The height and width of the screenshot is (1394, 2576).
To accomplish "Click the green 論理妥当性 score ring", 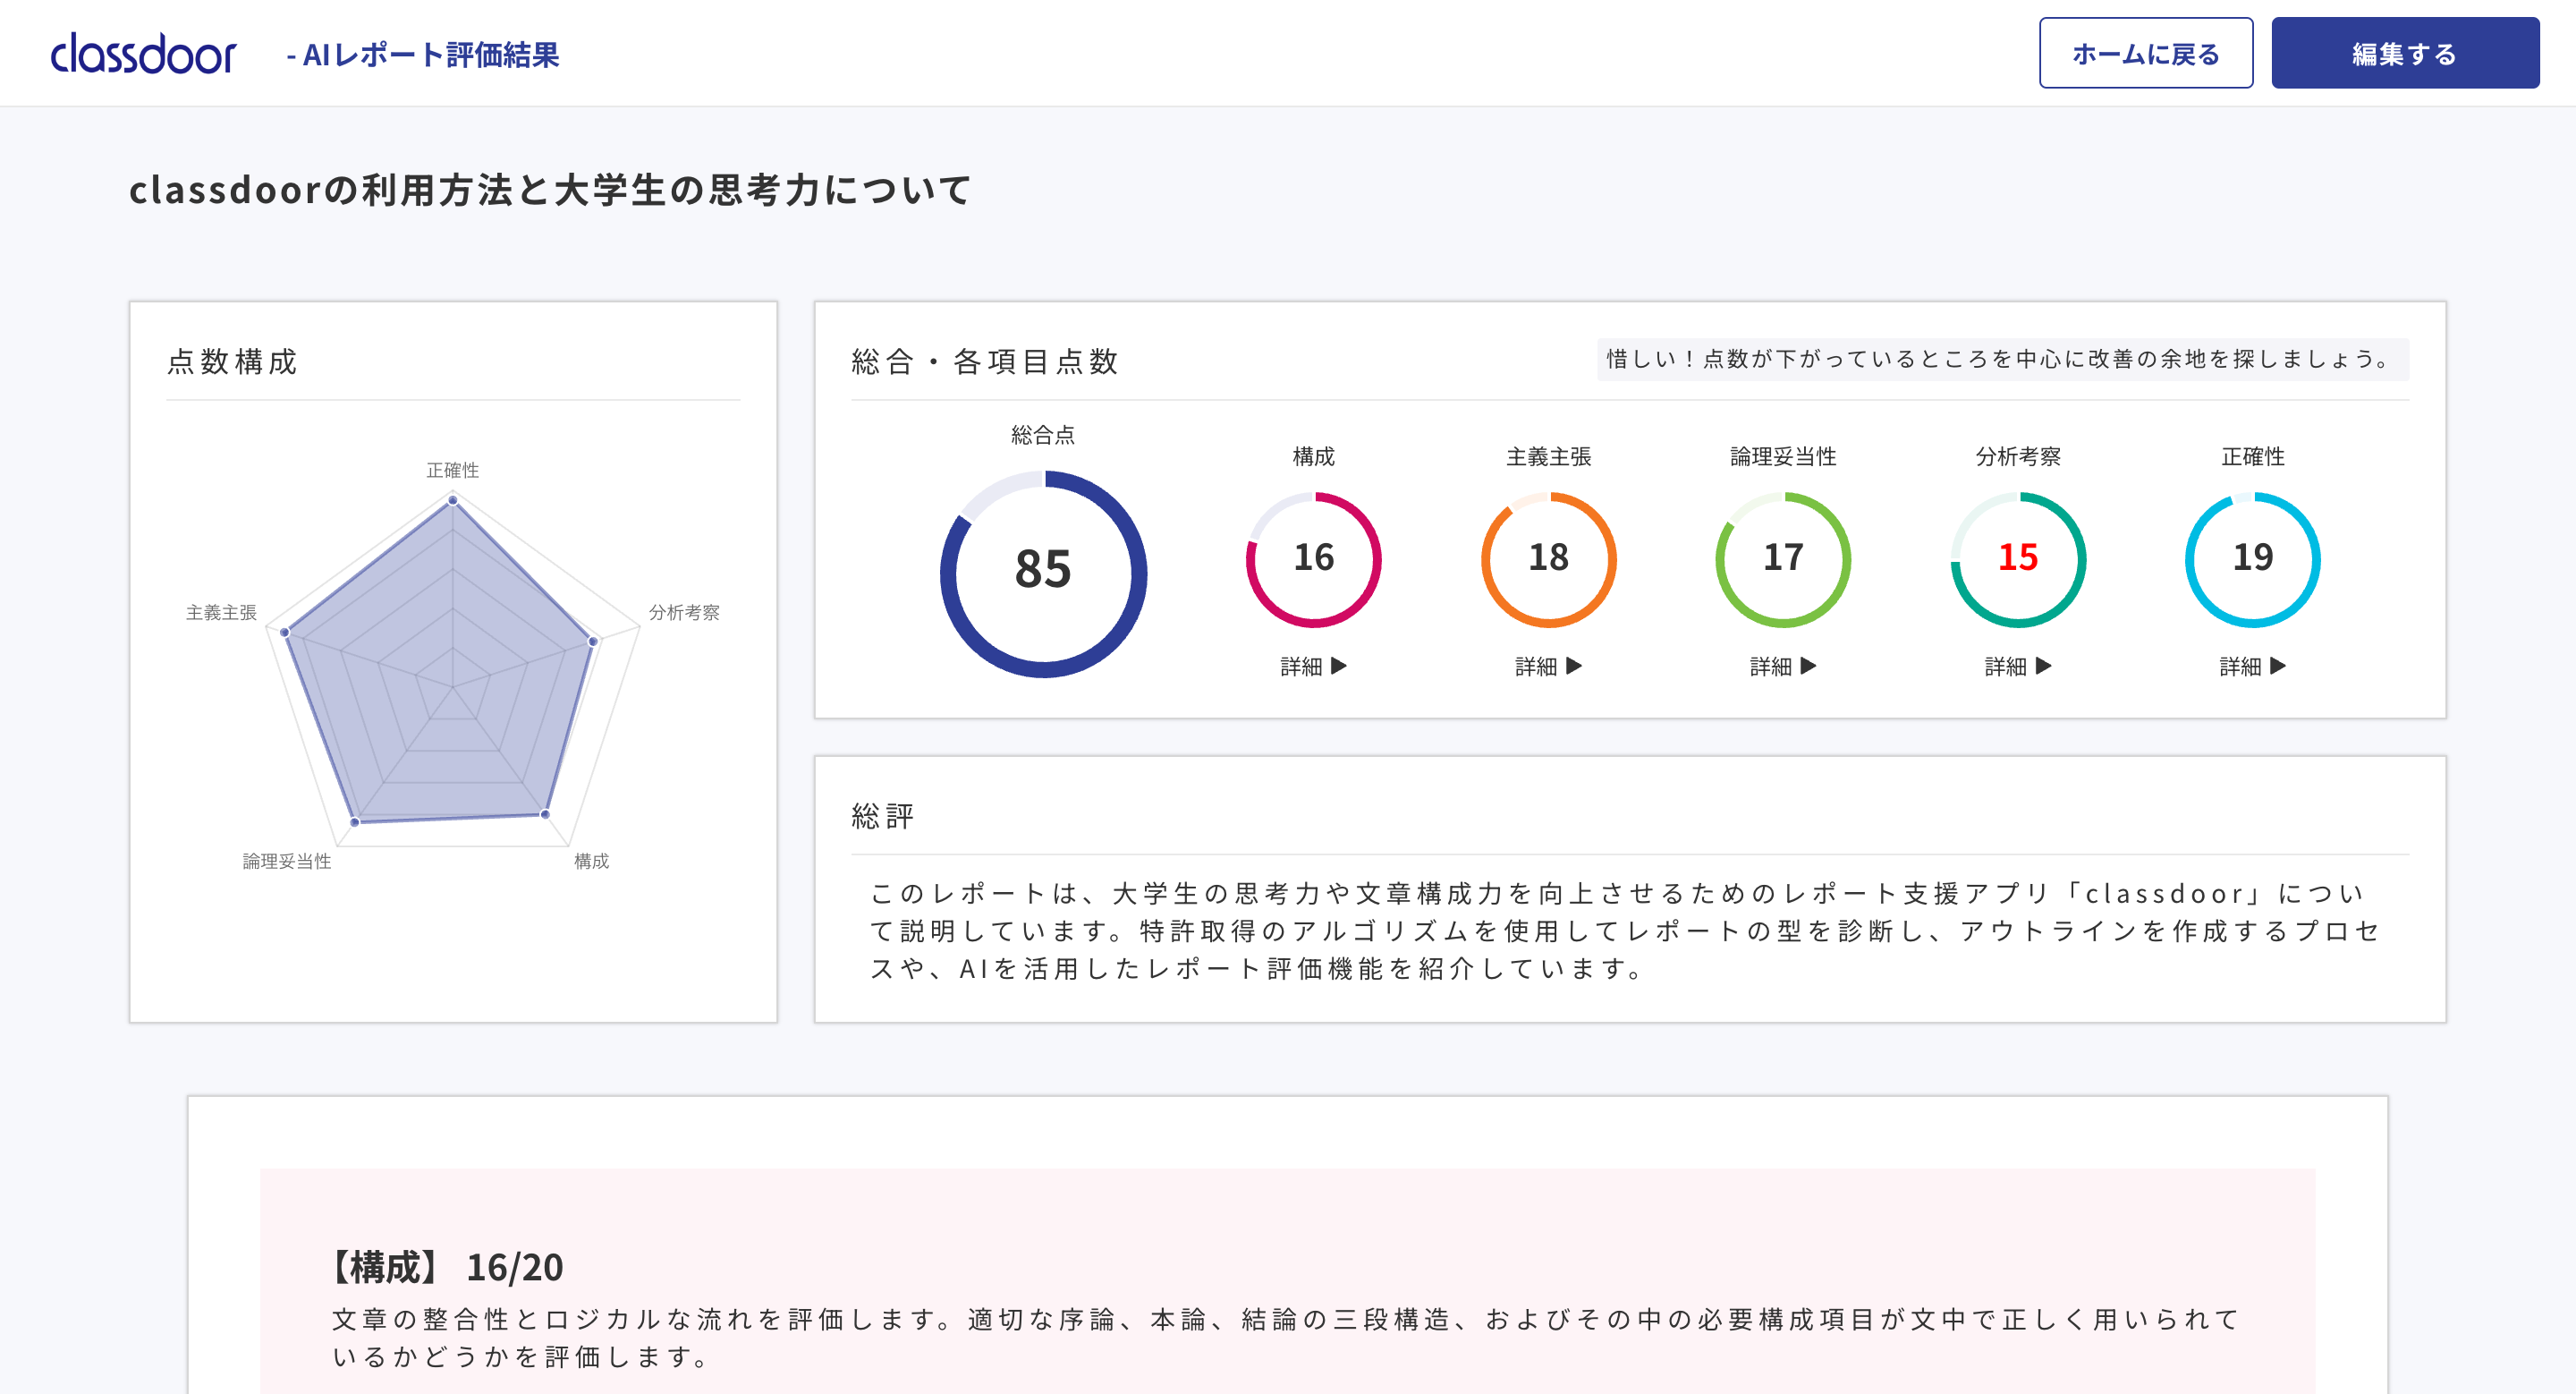I will [x=1782, y=558].
